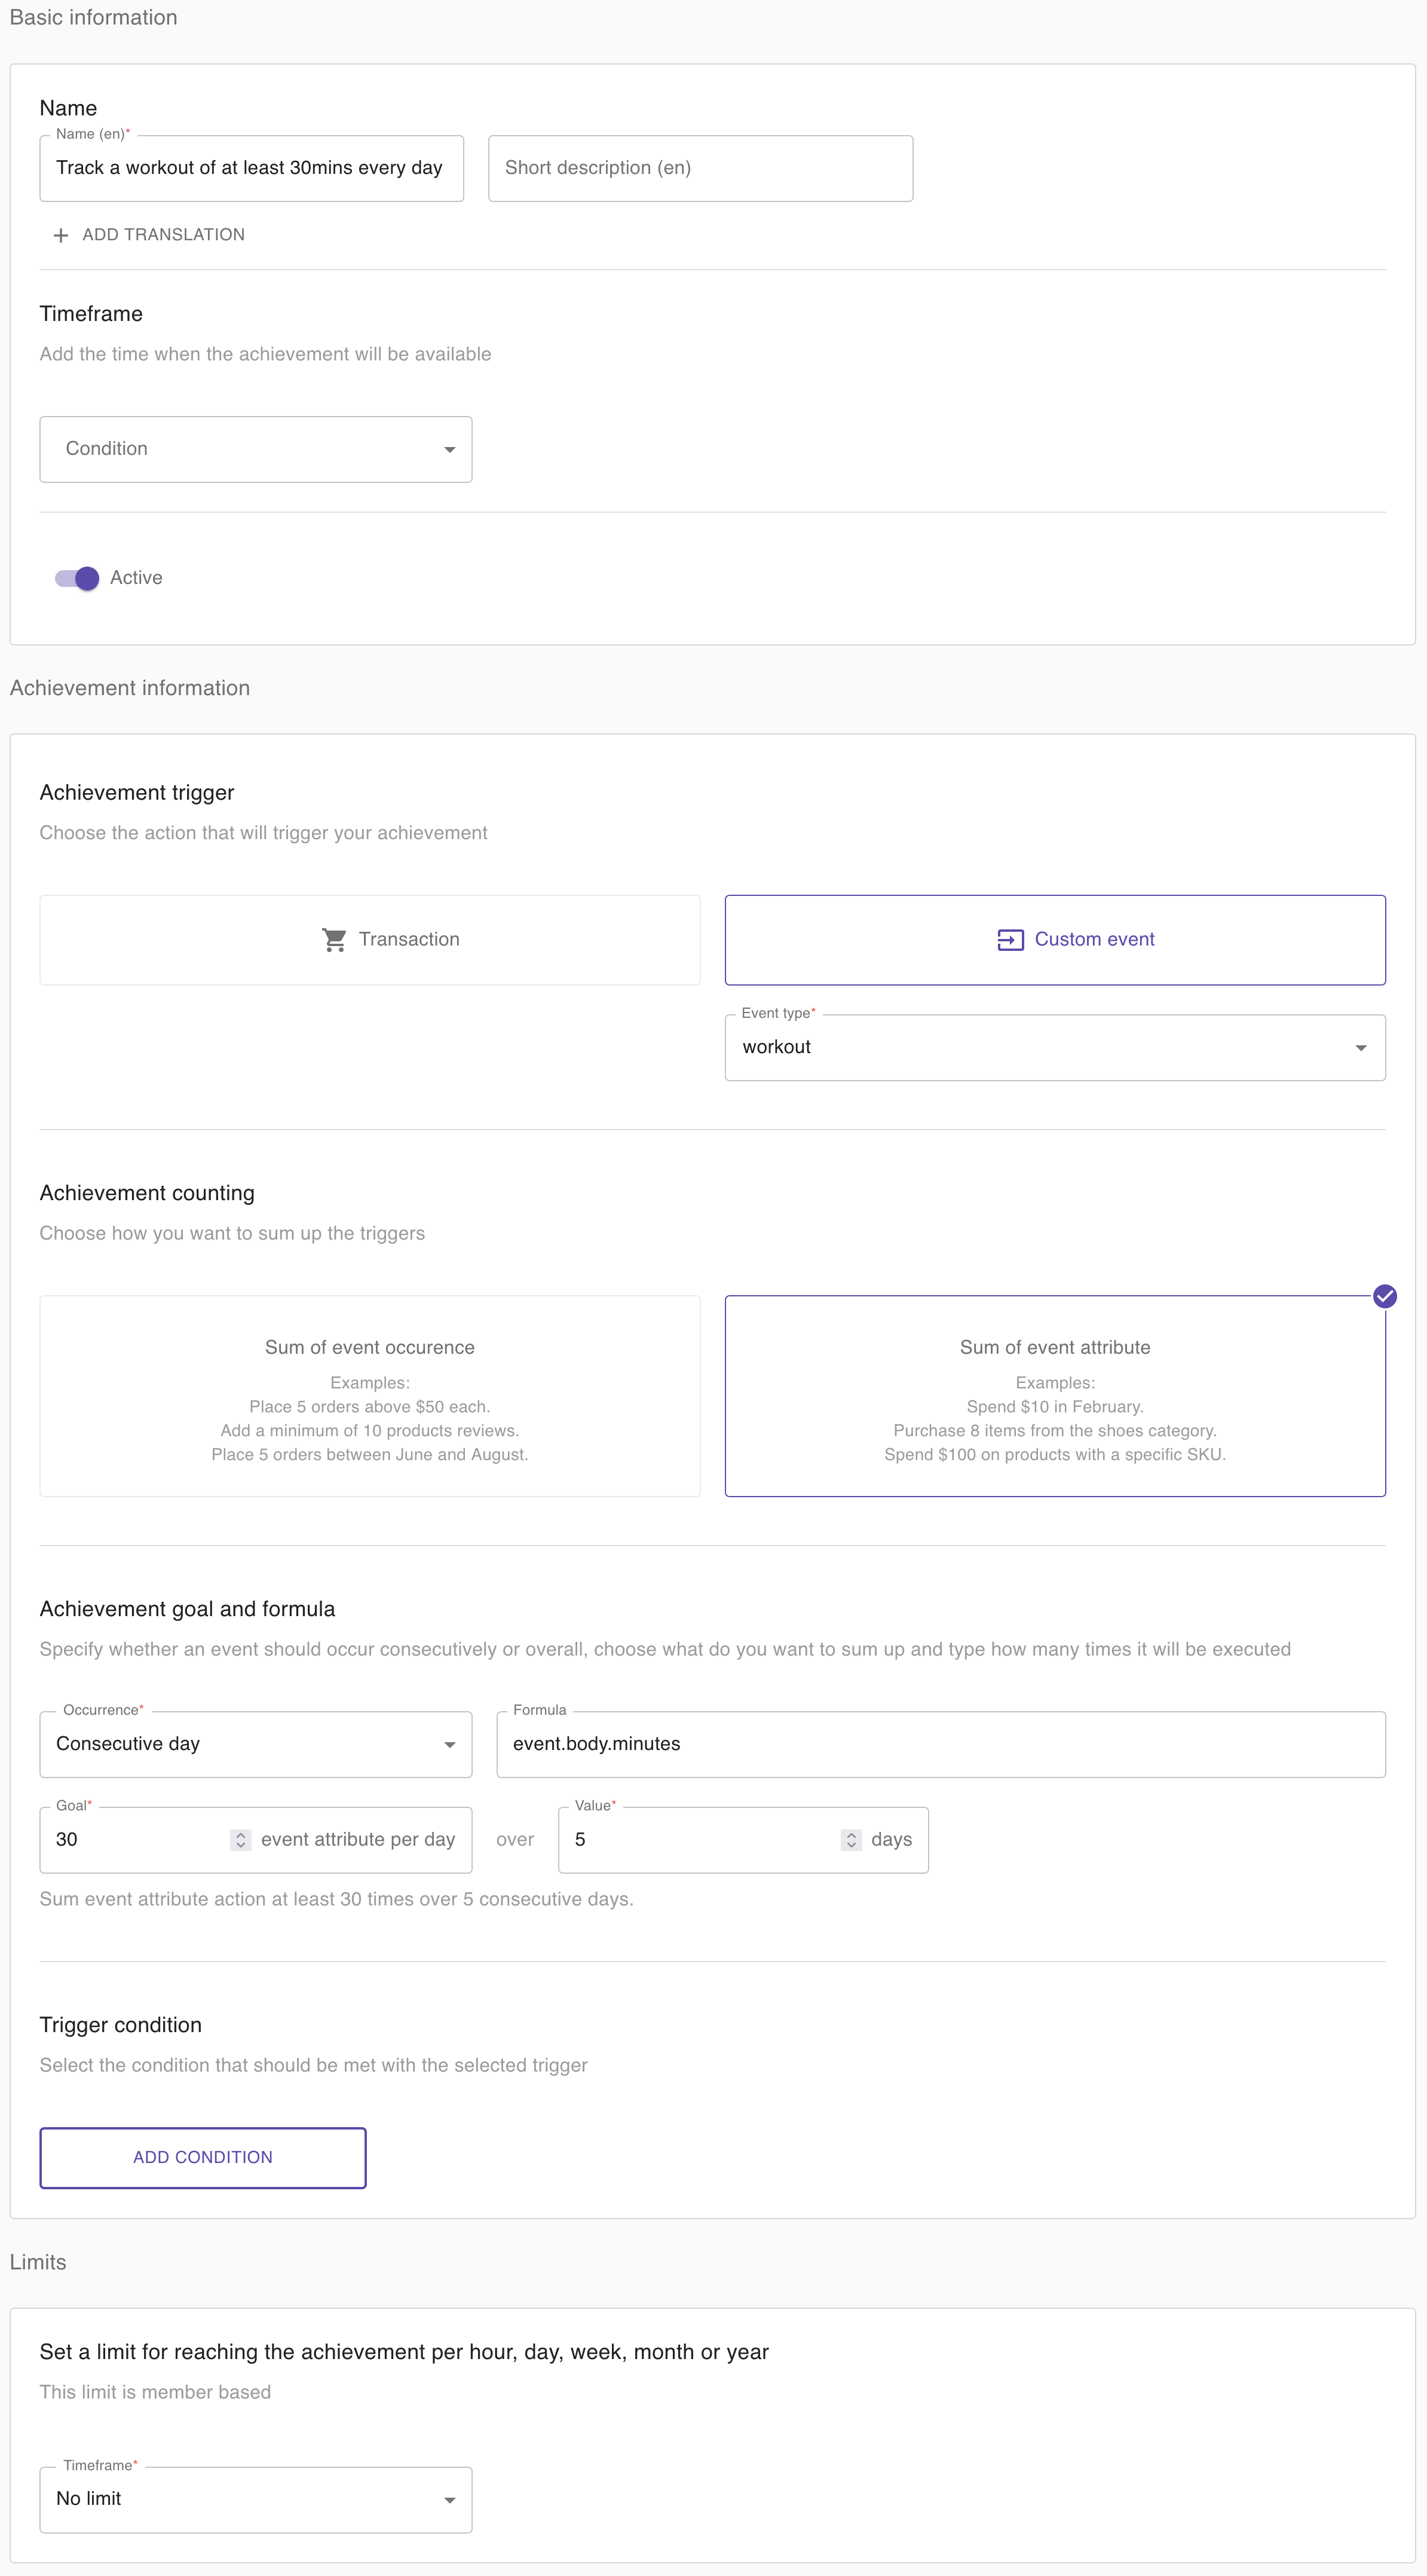
Task: Toggle the Active switch off
Action: 77,578
